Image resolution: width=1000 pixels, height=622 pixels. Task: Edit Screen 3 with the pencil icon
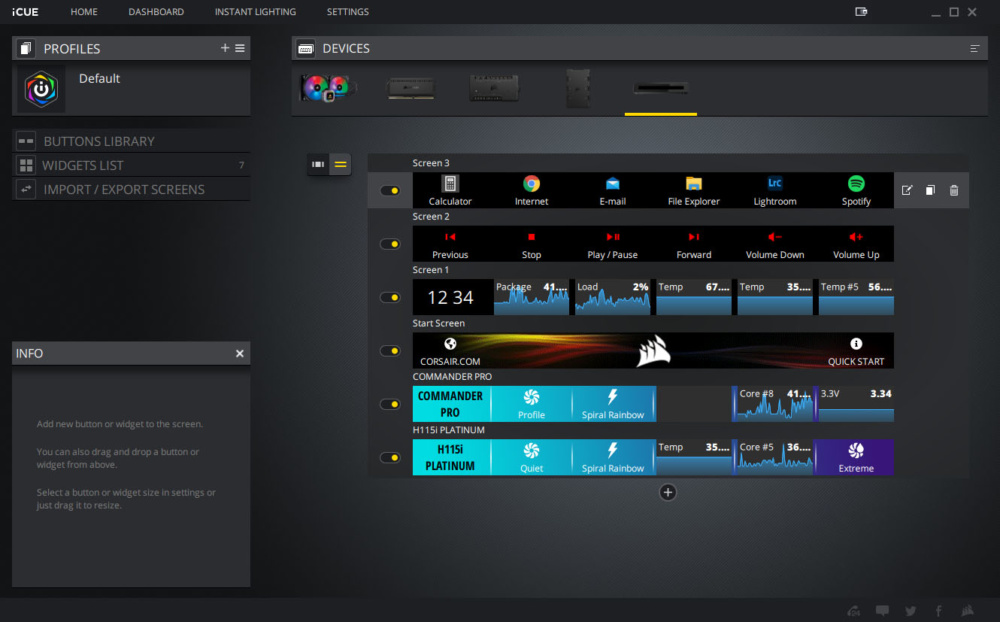tap(907, 190)
